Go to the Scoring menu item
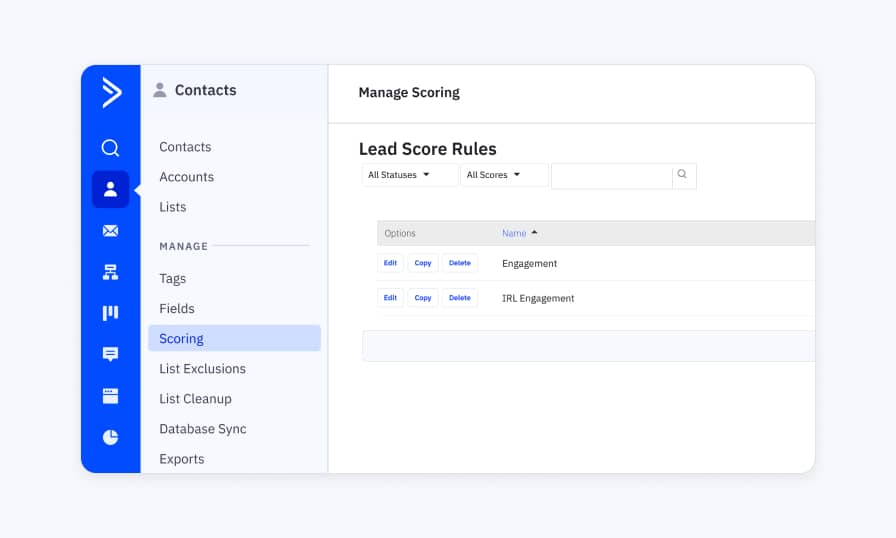 181,339
